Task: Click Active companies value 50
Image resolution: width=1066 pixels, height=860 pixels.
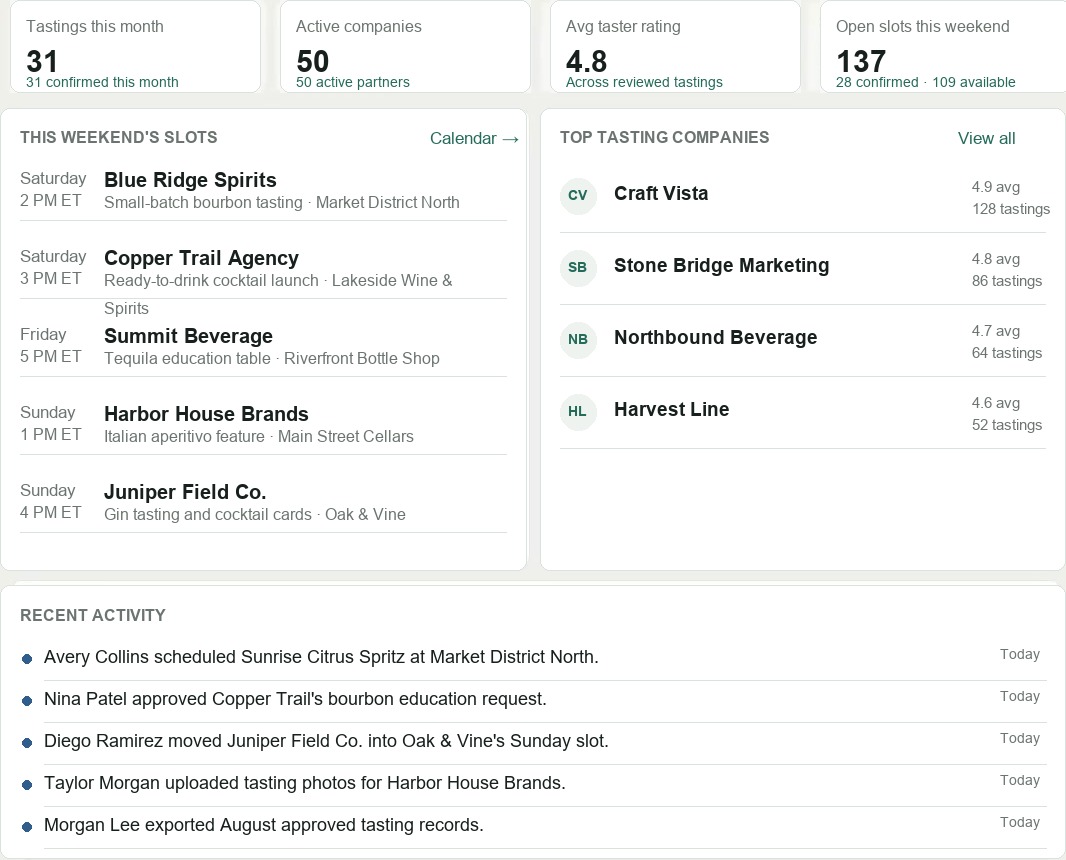Action: click(x=312, y=61)
